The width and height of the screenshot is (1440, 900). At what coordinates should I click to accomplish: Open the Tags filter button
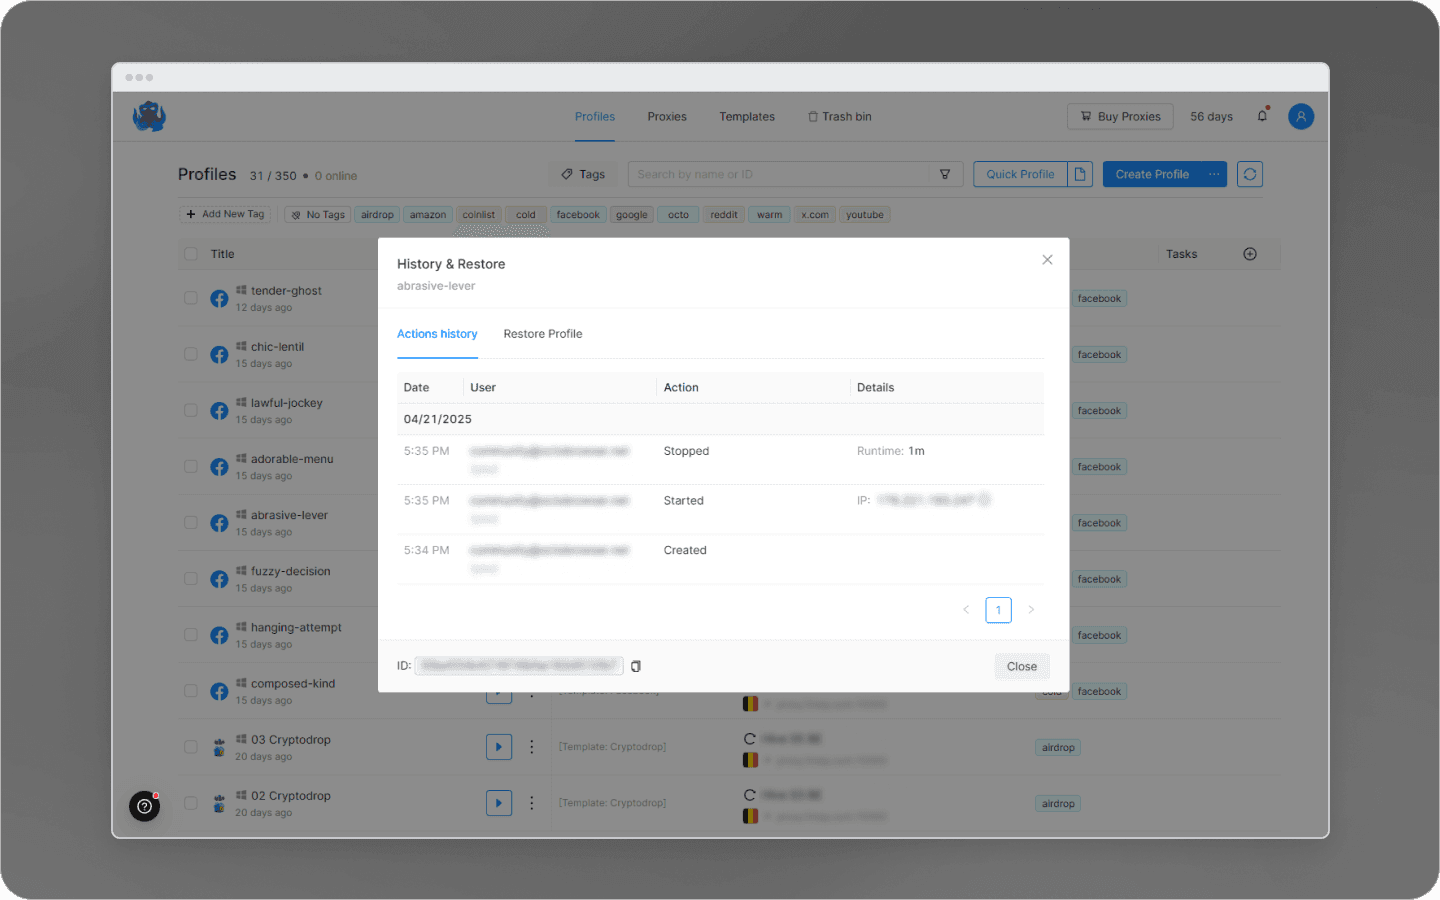584,174
